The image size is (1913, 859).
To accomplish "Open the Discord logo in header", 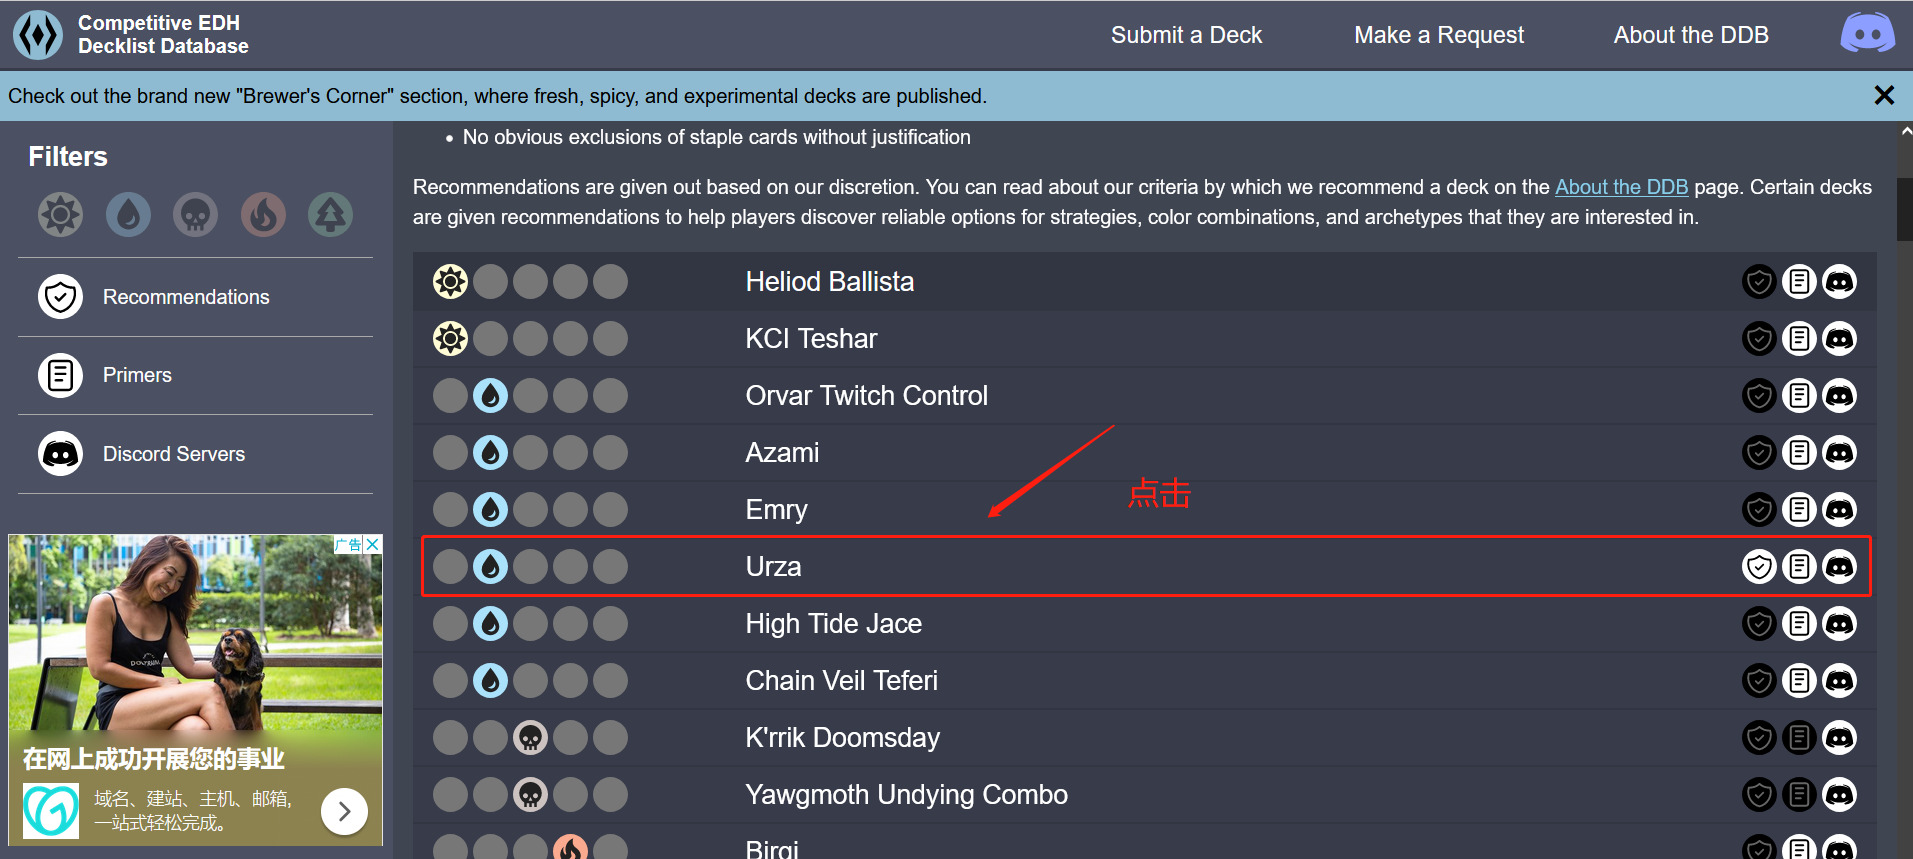I will (x=1867, y=34).
